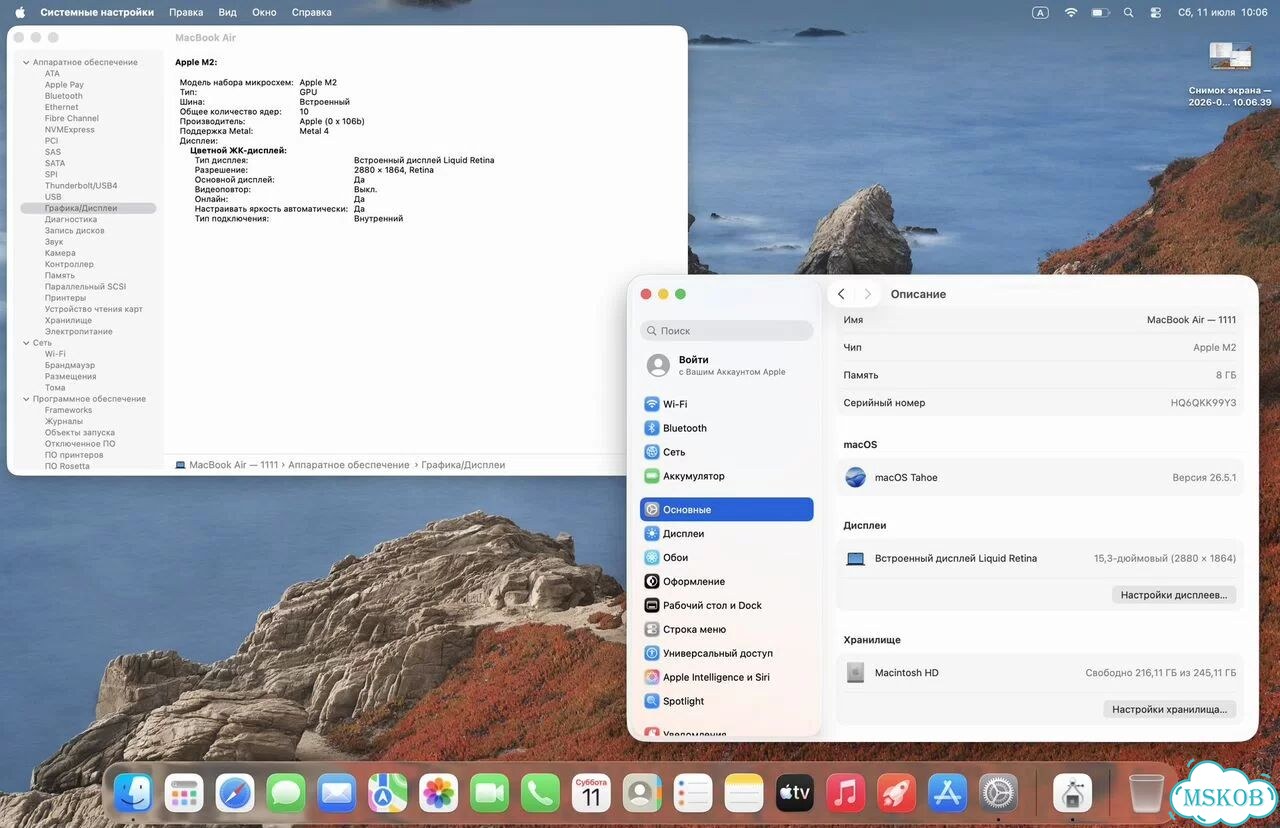Screen dimensions: 1280x828
Task: Open Wi-Fi in the Settings sidebar
Action: point(727,404)
